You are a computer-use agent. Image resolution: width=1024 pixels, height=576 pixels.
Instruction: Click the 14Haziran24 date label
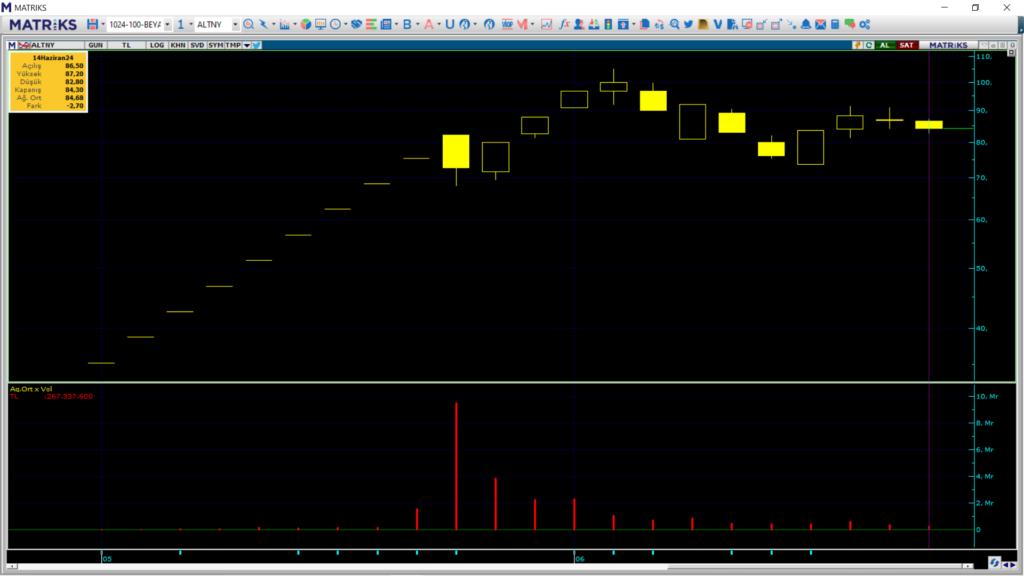coord(53,57)
